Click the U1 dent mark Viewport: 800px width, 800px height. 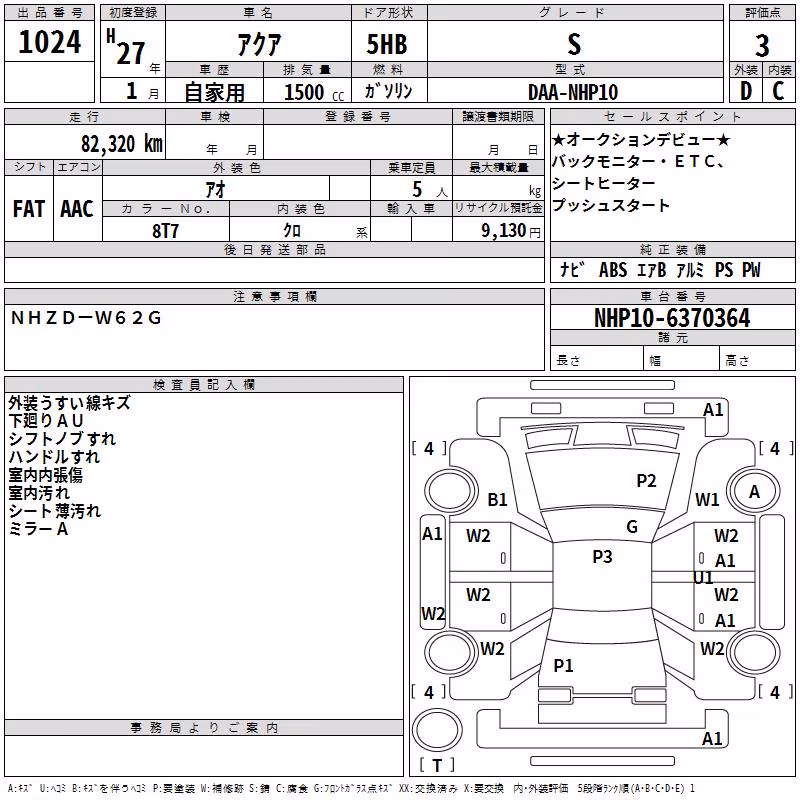point(703,578)
